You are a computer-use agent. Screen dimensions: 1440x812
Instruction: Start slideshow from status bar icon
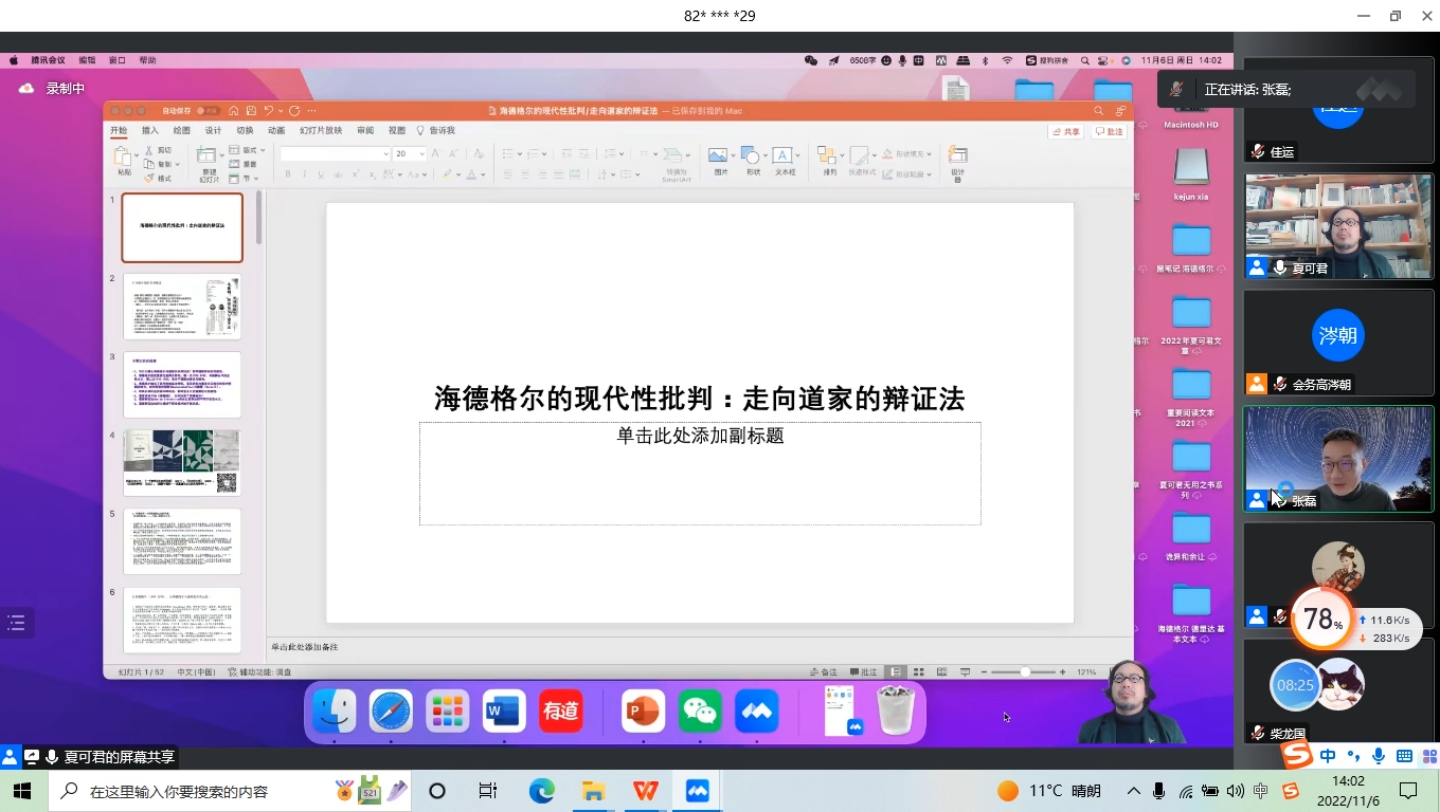point(965,672)
